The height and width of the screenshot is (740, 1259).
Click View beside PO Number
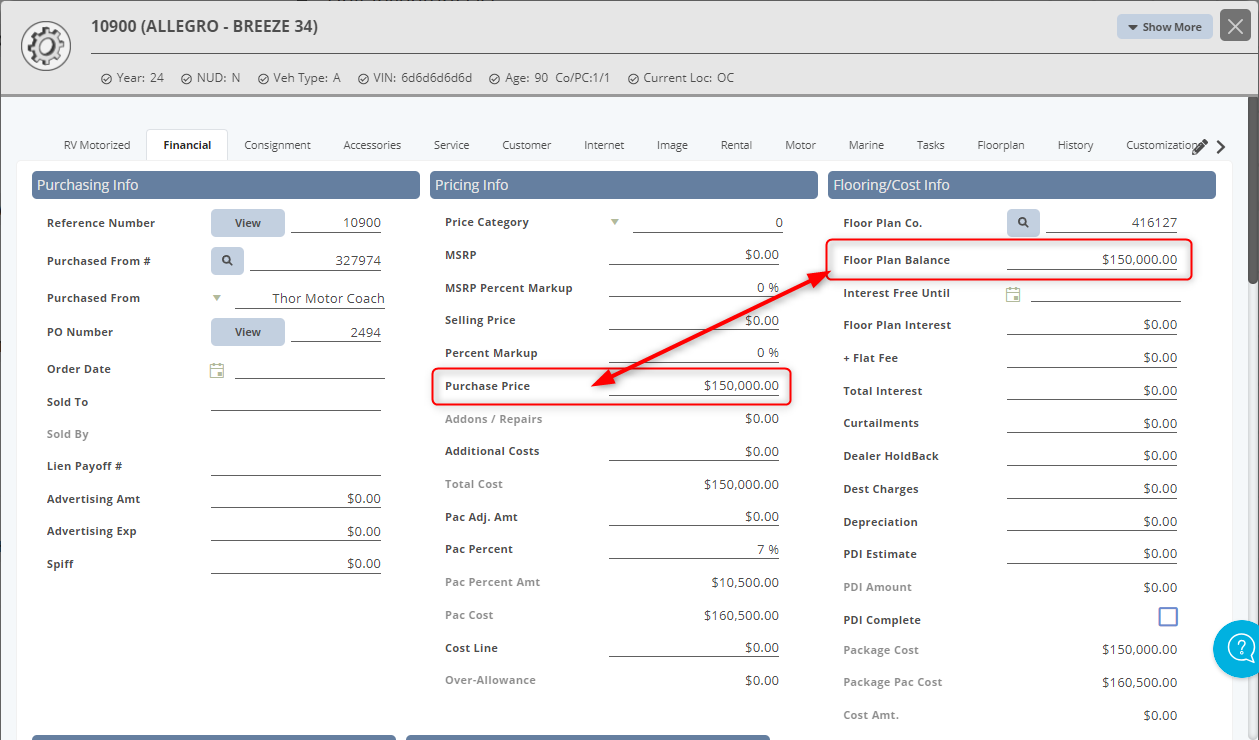pyautogui.click(x=247, y=331)
